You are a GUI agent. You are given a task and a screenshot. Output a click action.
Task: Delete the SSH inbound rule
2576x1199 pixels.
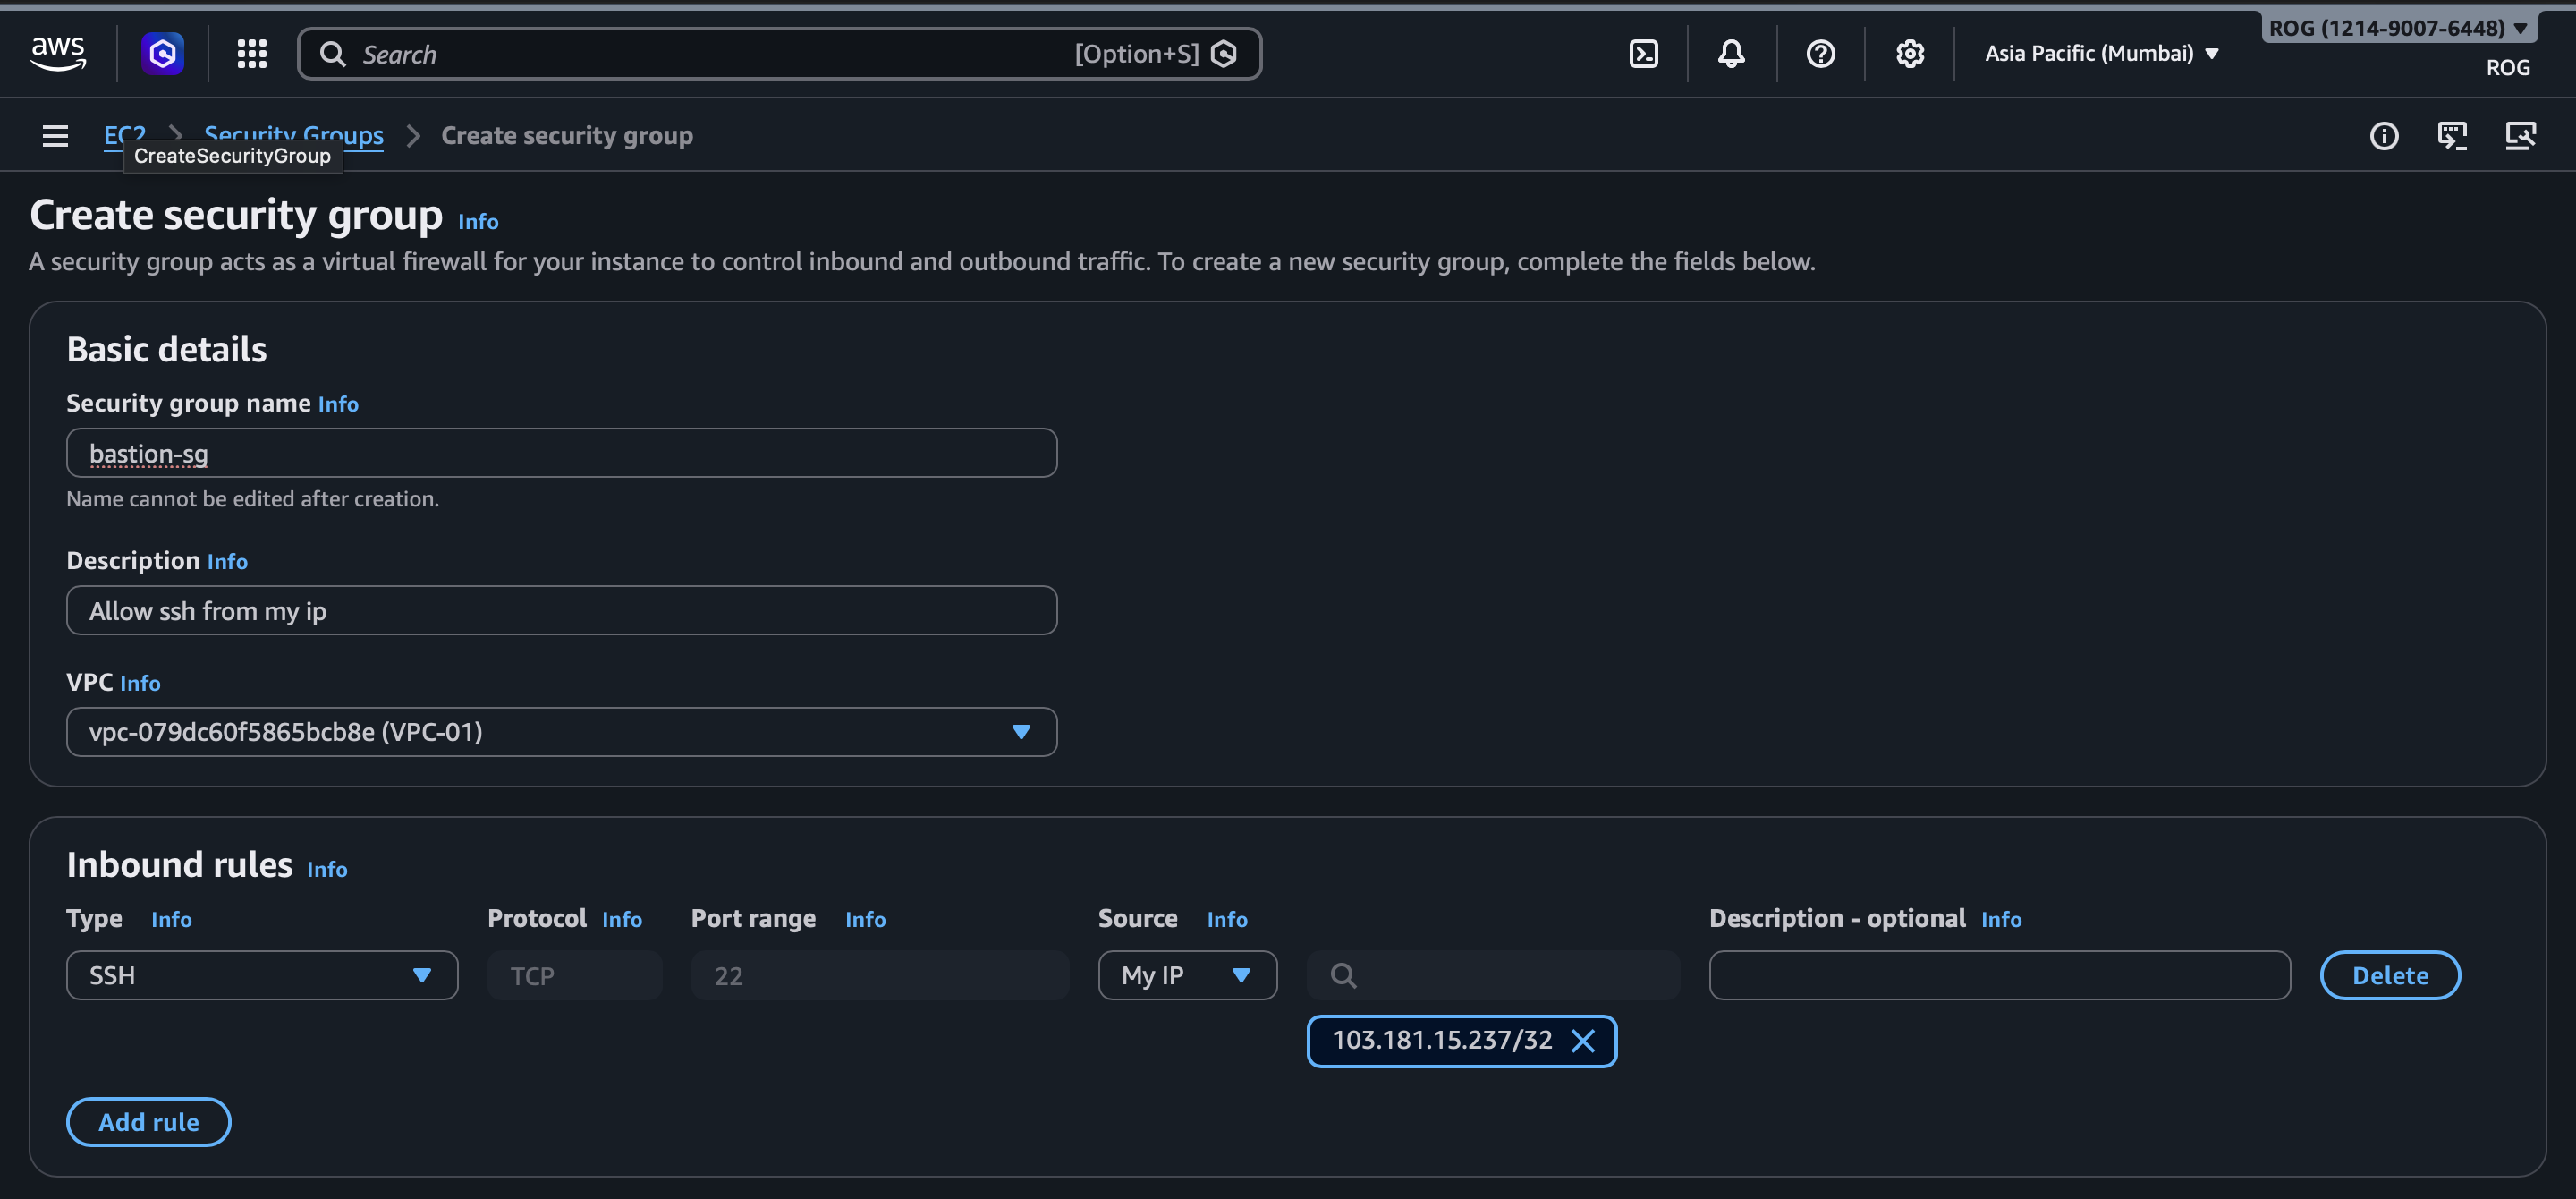click(x=2389, y=975)
